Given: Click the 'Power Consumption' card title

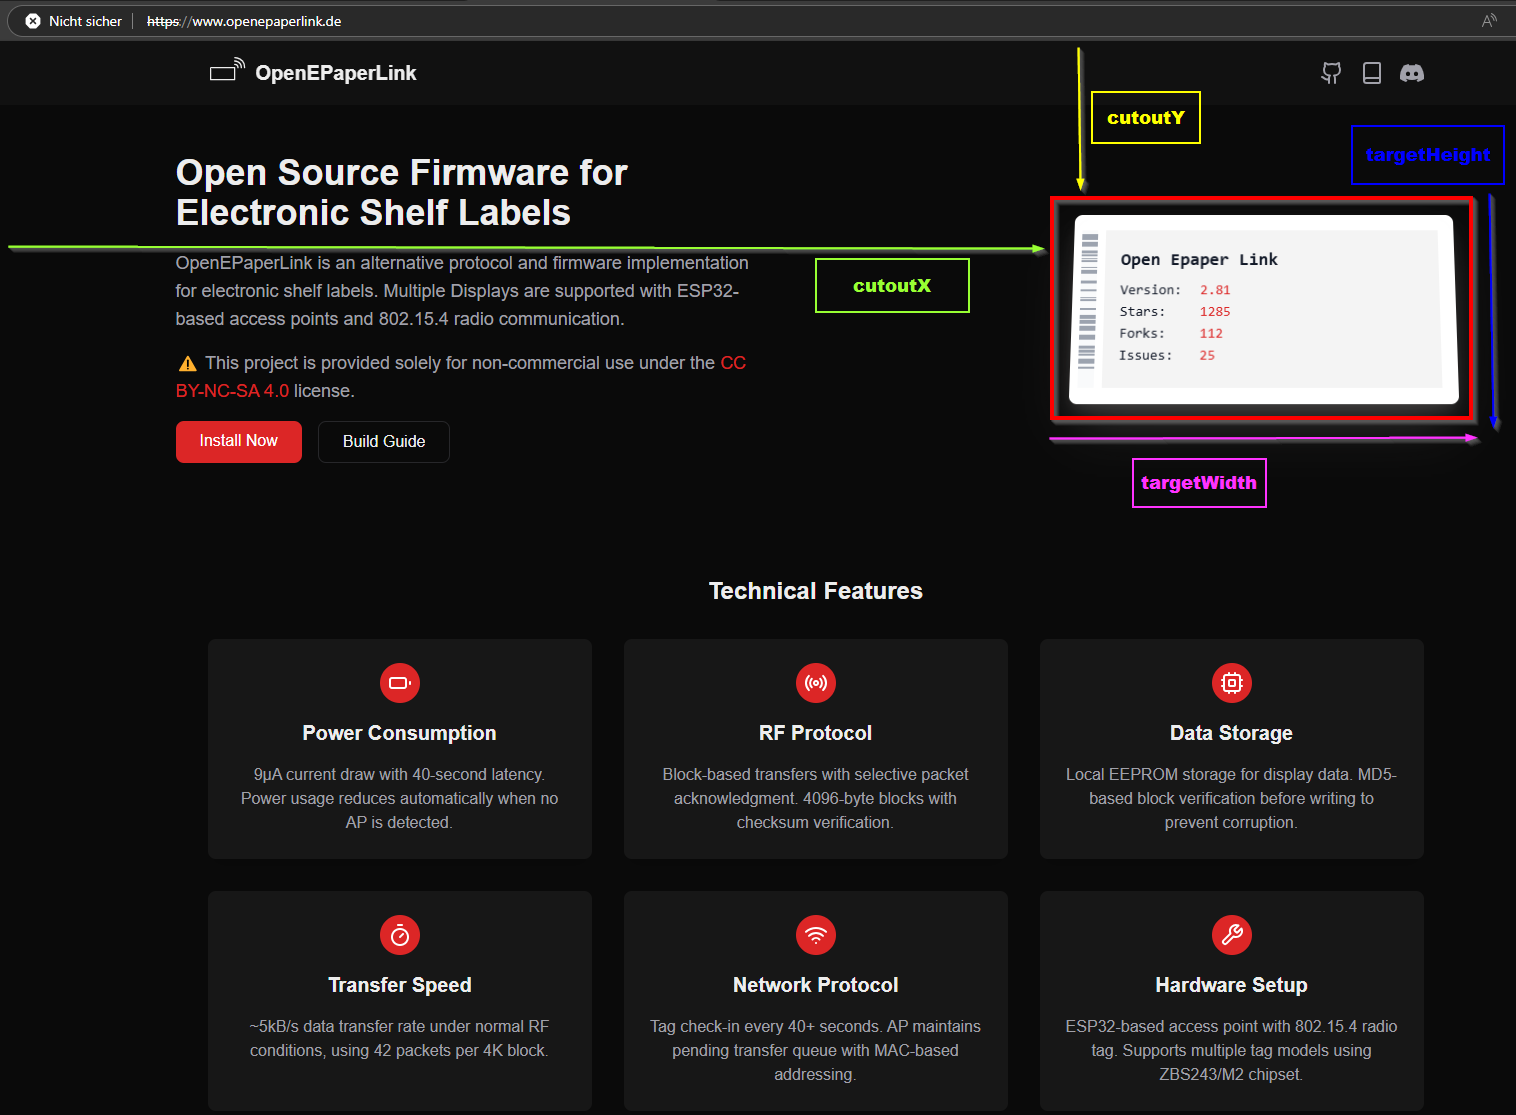Looking at the screenshot, I should point(400,733).
